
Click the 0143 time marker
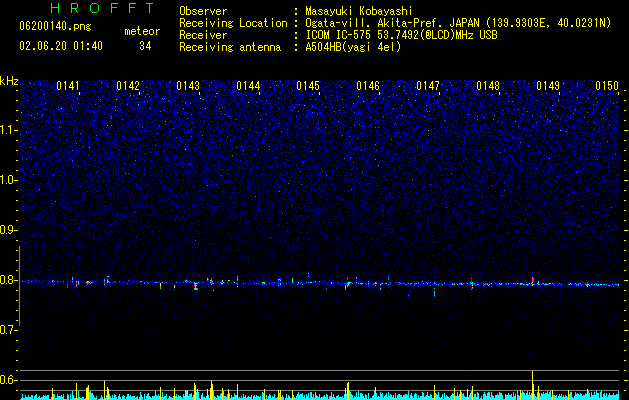click(x=188, y=86)
